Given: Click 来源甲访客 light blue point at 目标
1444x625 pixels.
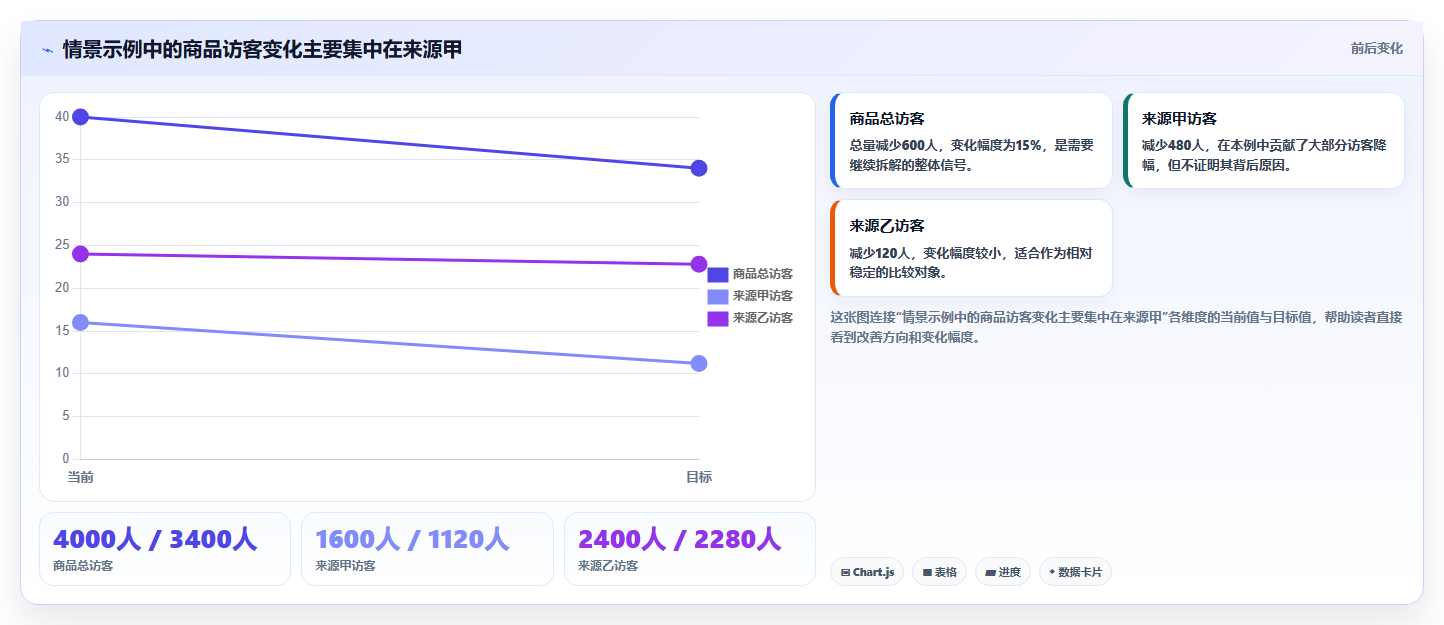Looking at the screenshot, I should tap(699, 363).
